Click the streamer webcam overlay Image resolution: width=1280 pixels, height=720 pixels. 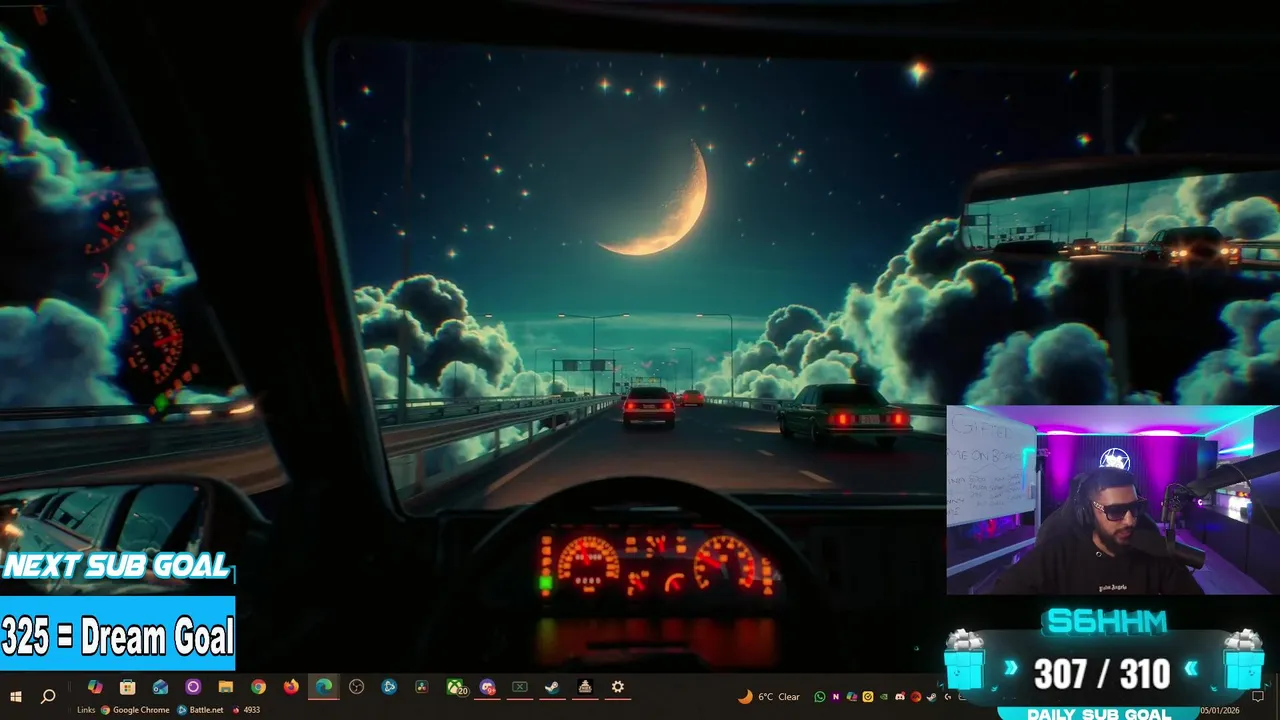[1113, 500]
